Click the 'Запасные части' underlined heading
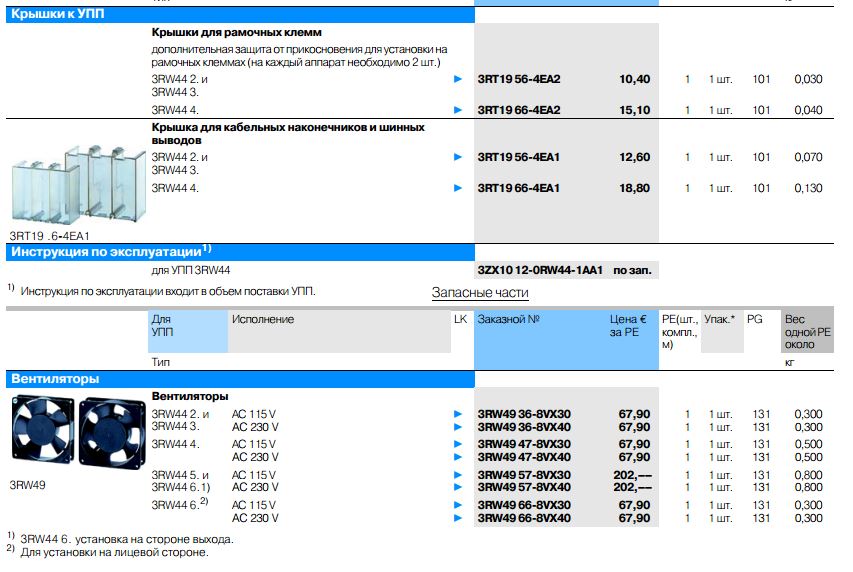 [480, 293]
